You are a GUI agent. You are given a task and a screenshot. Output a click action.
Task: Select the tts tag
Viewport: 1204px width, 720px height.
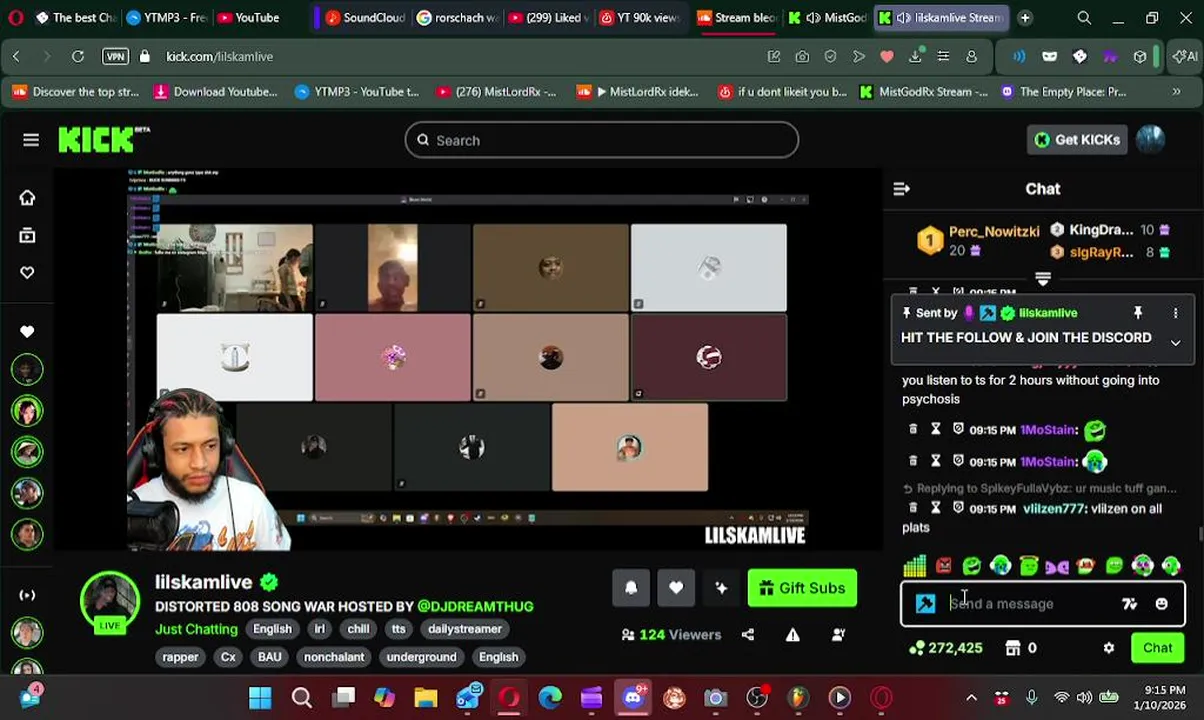(x=398, y=629)
